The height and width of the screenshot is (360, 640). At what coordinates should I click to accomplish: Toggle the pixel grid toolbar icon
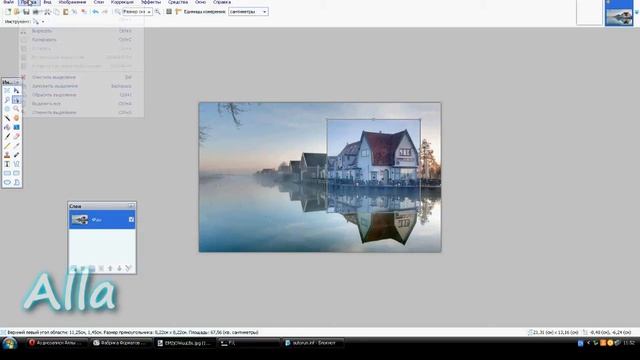[x=169, y=12]
